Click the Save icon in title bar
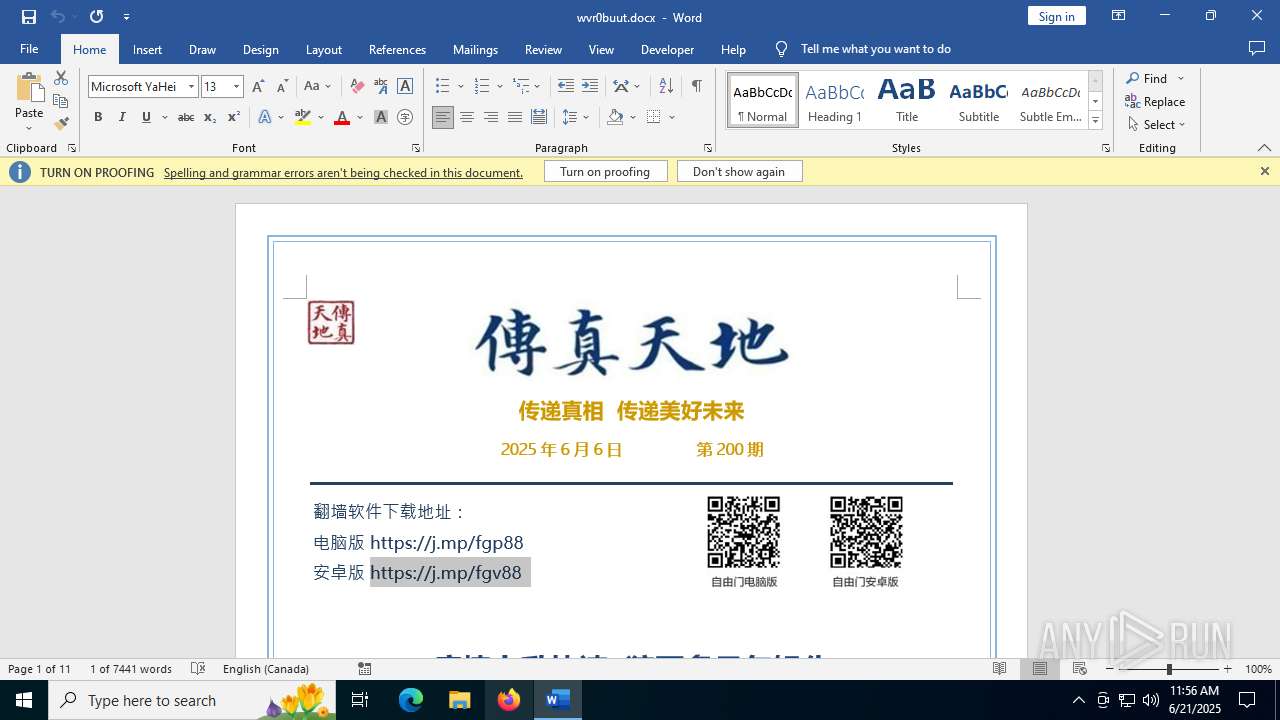The image size is (1280, 720). pyautogui.click(x=29, y=17)
